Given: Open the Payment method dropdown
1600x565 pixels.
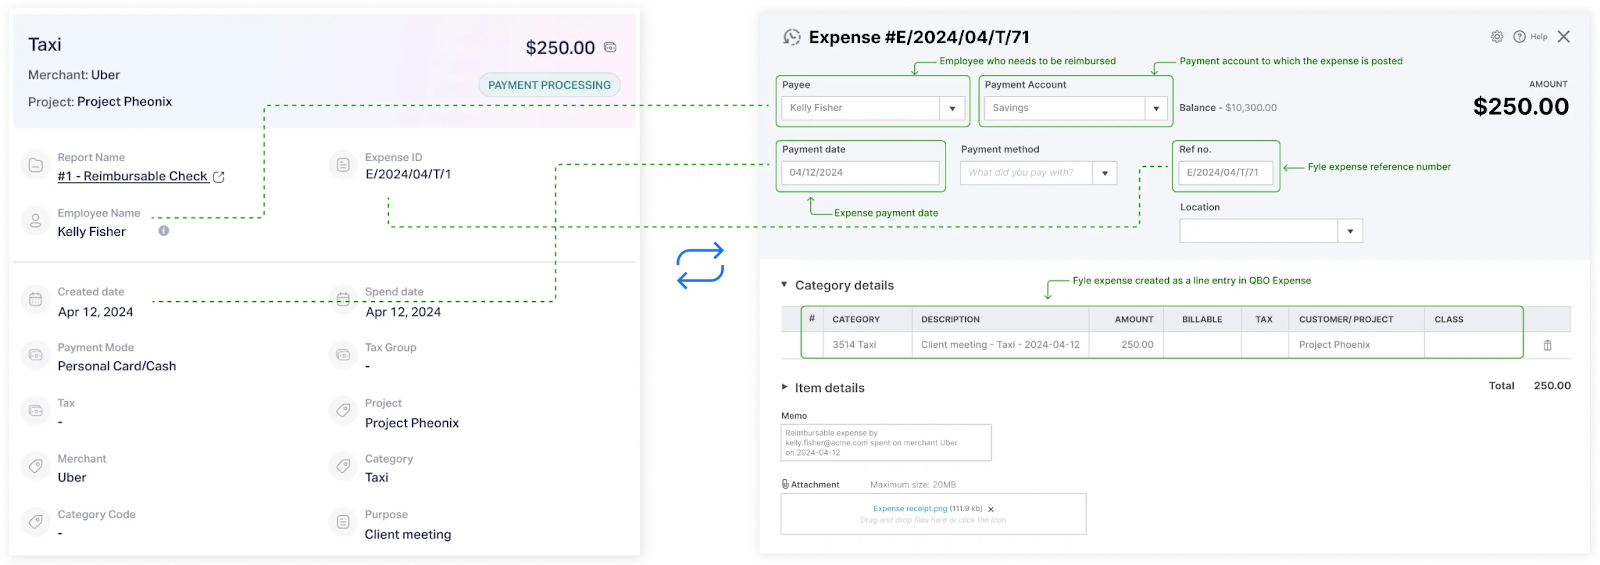Looking at the screenshot, I should 1105,173.
